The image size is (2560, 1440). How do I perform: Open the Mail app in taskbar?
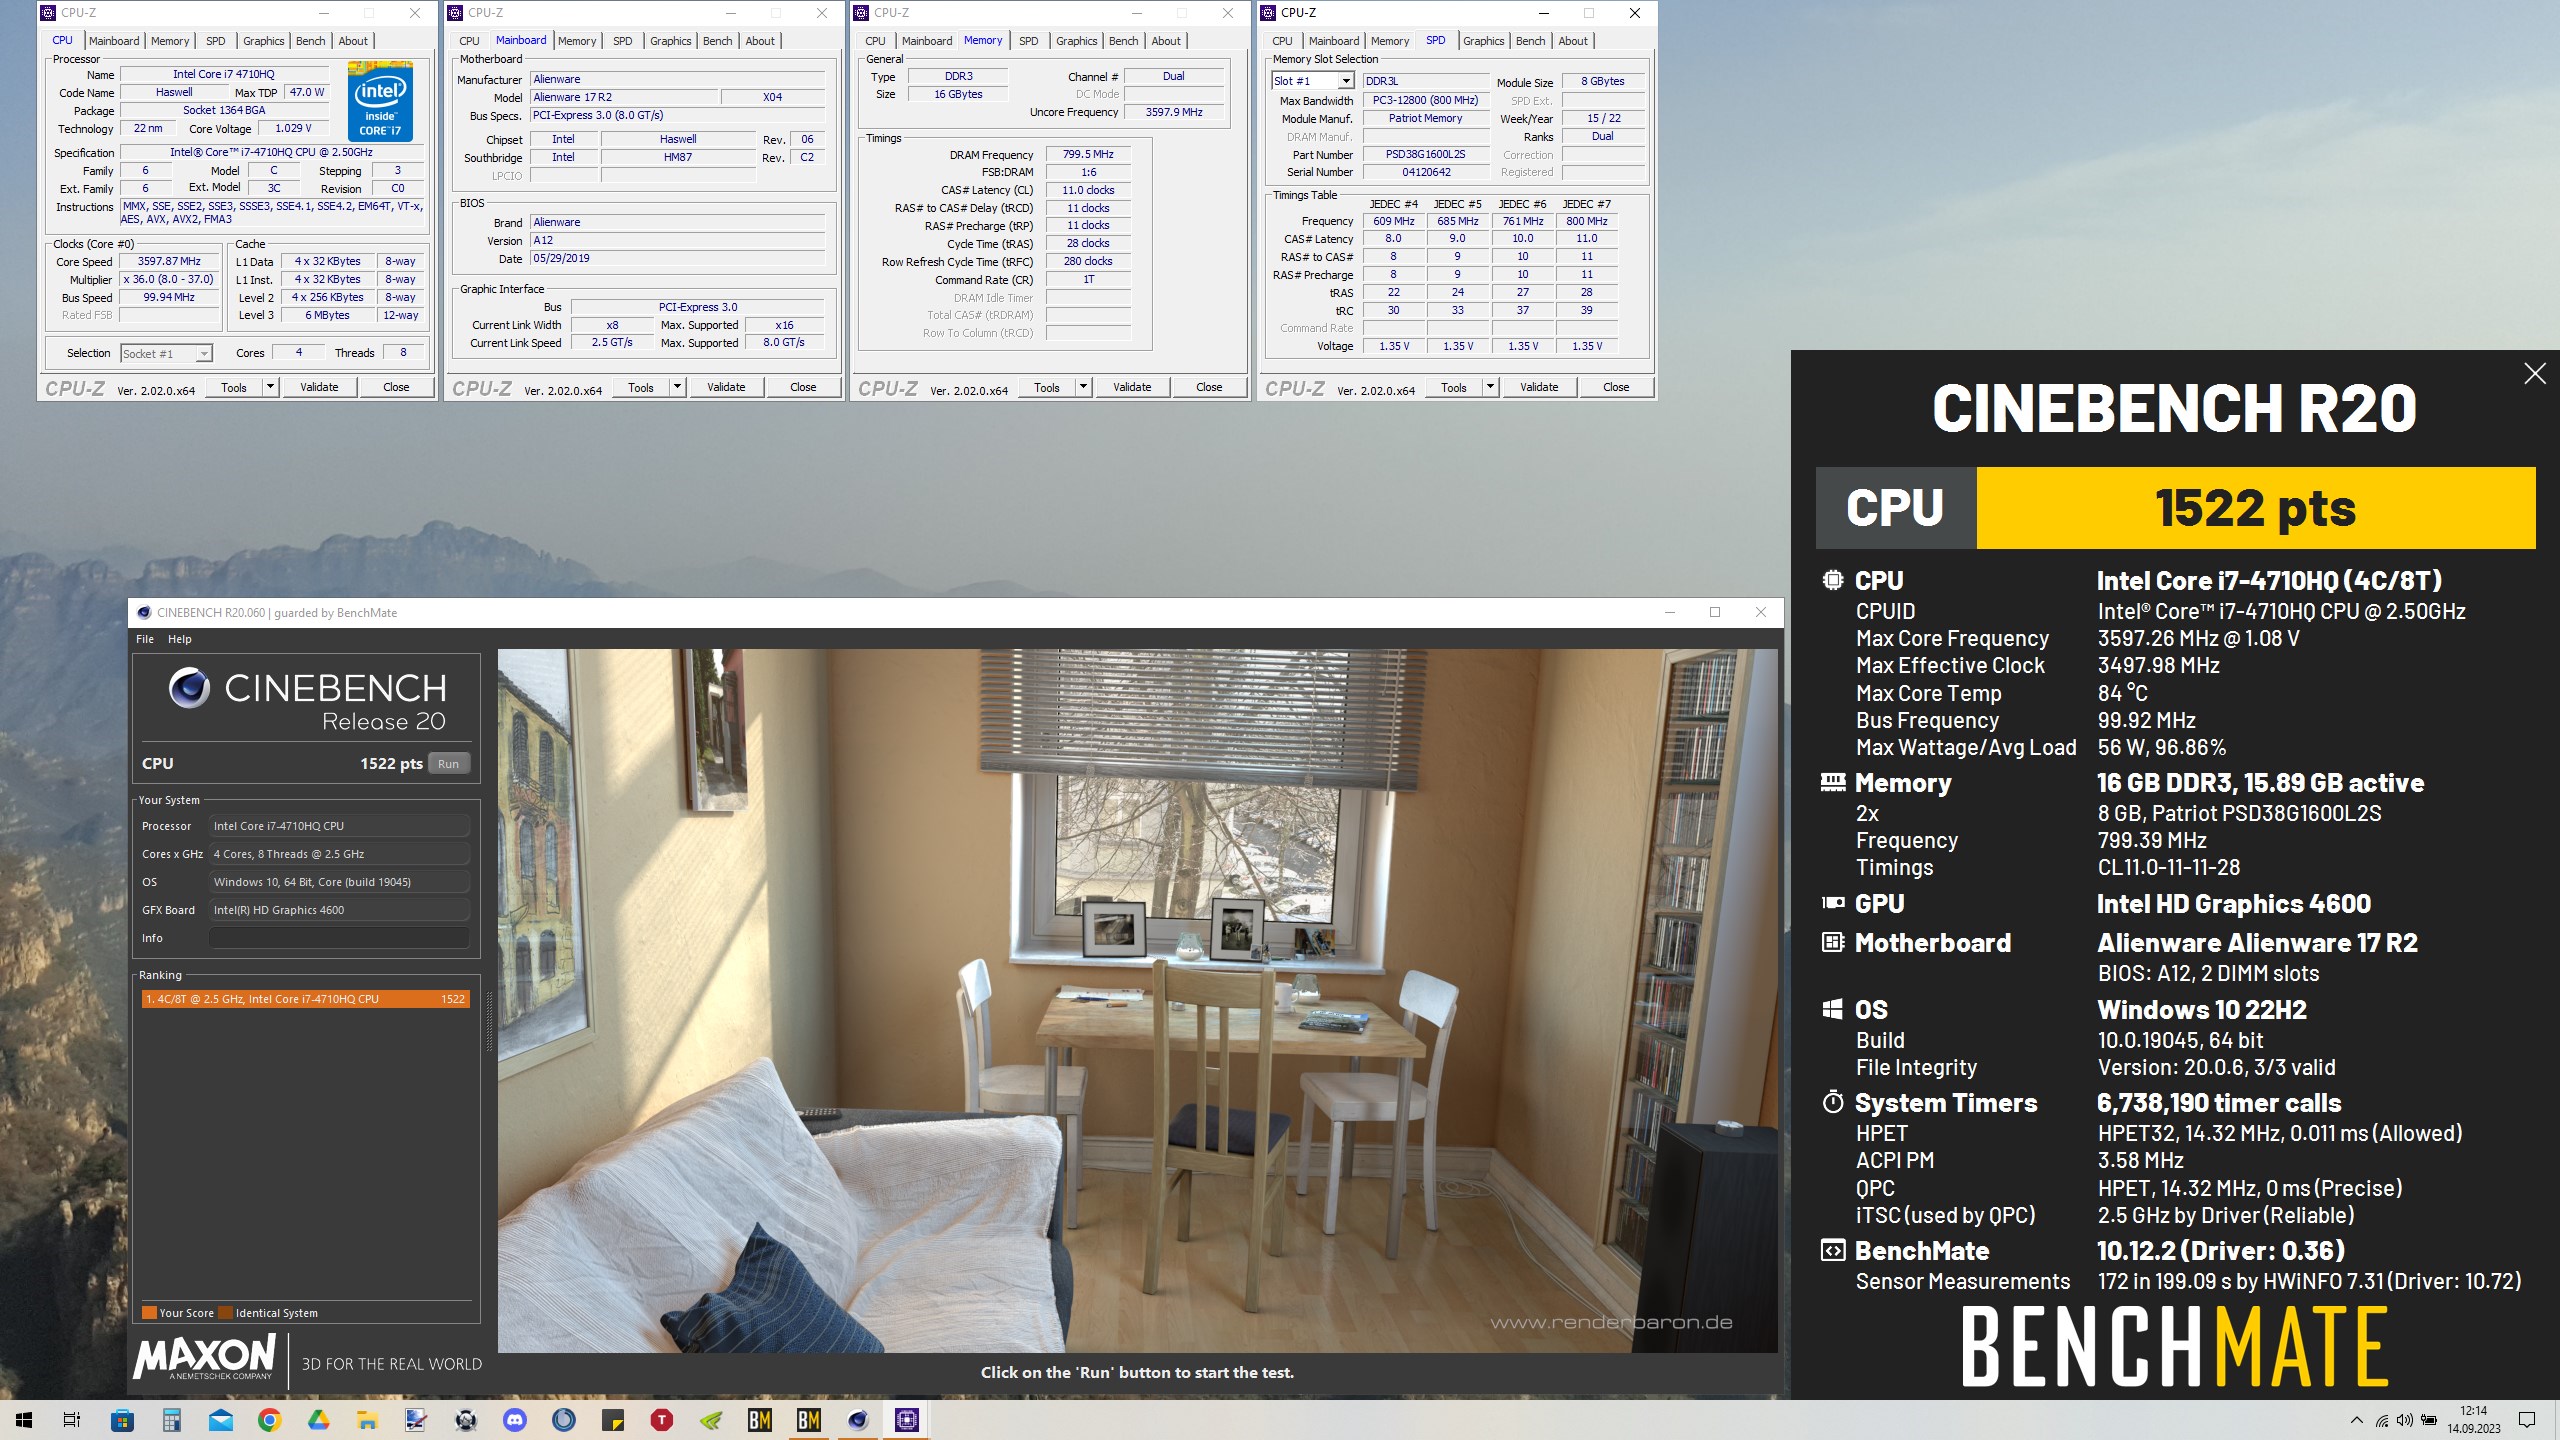[x=220, y=1420]
